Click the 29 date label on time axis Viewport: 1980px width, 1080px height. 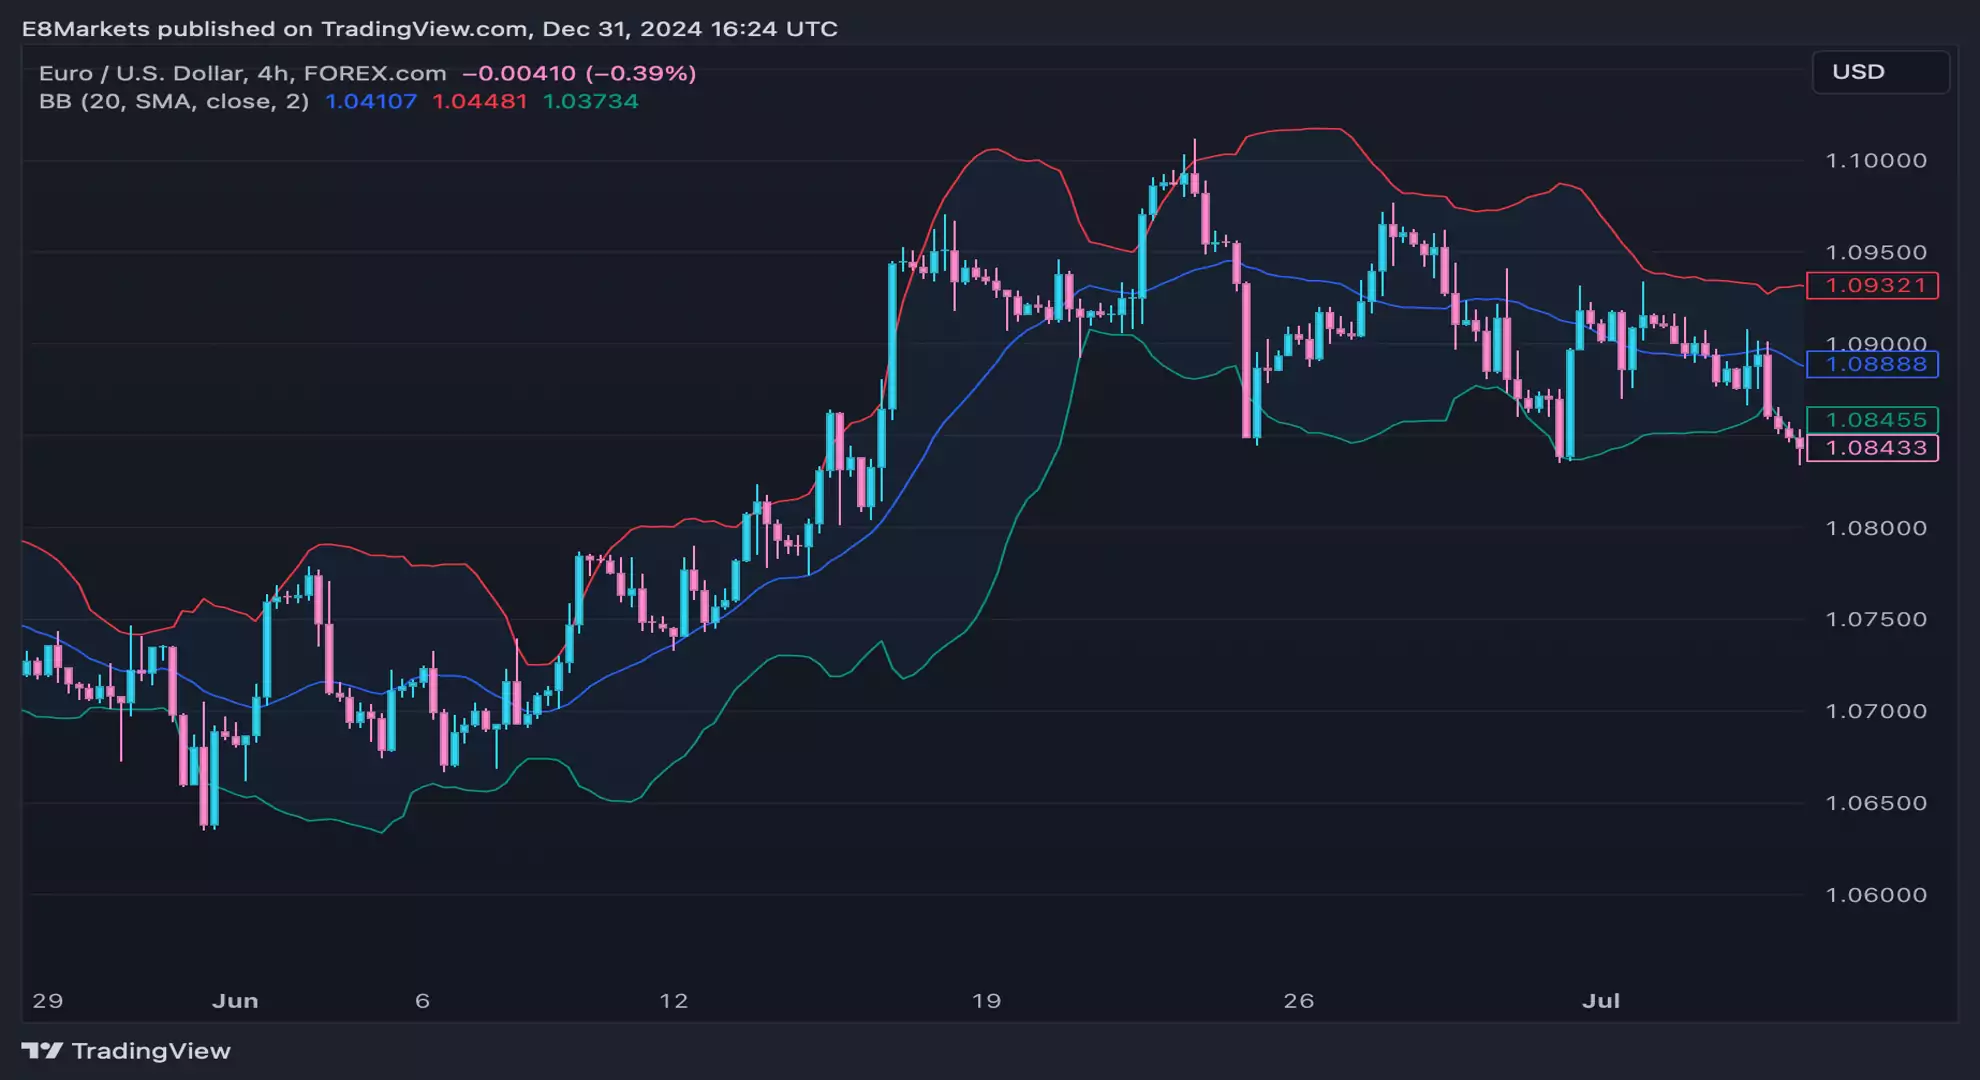coord(47,1001)
